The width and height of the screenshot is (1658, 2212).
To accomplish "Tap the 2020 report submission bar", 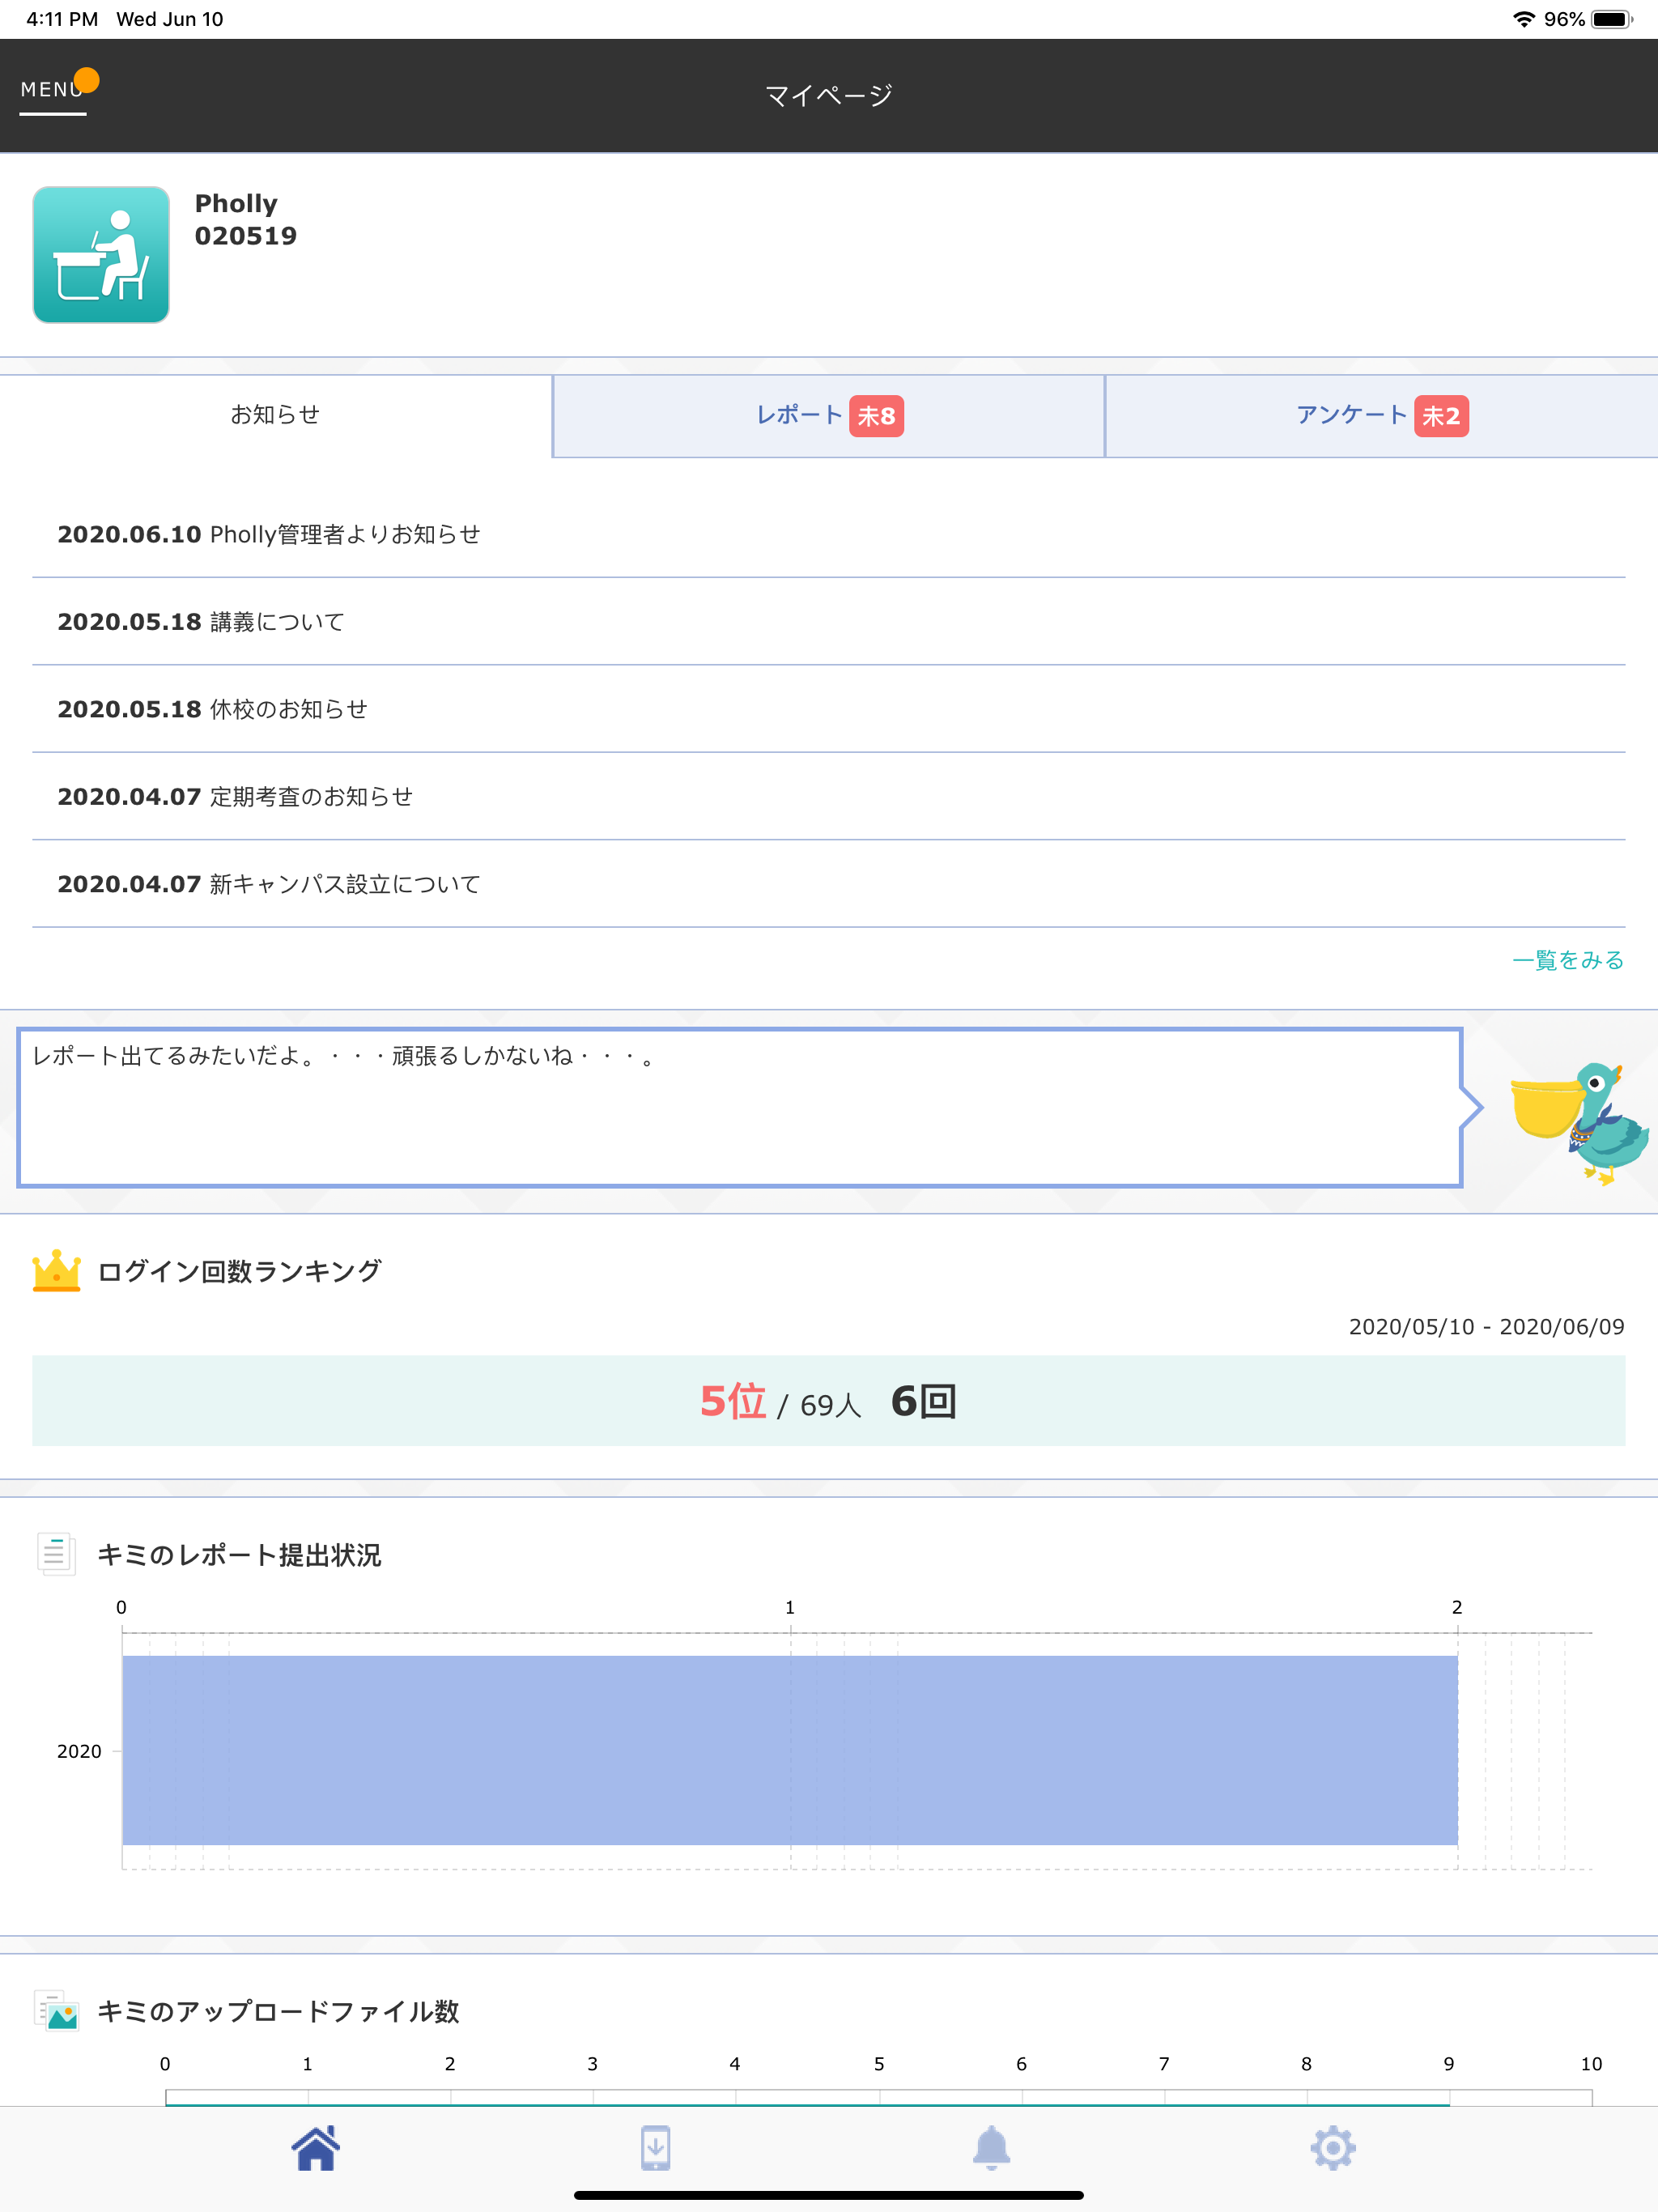I will 790,1750.
